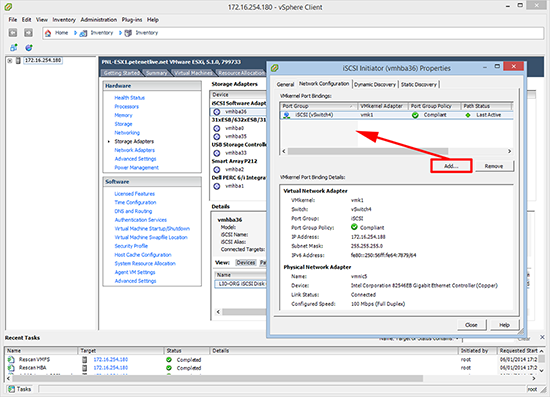Click the iSCSI Initiator dialog title icon
The image size is (550, 397).
tap(275, 68)
